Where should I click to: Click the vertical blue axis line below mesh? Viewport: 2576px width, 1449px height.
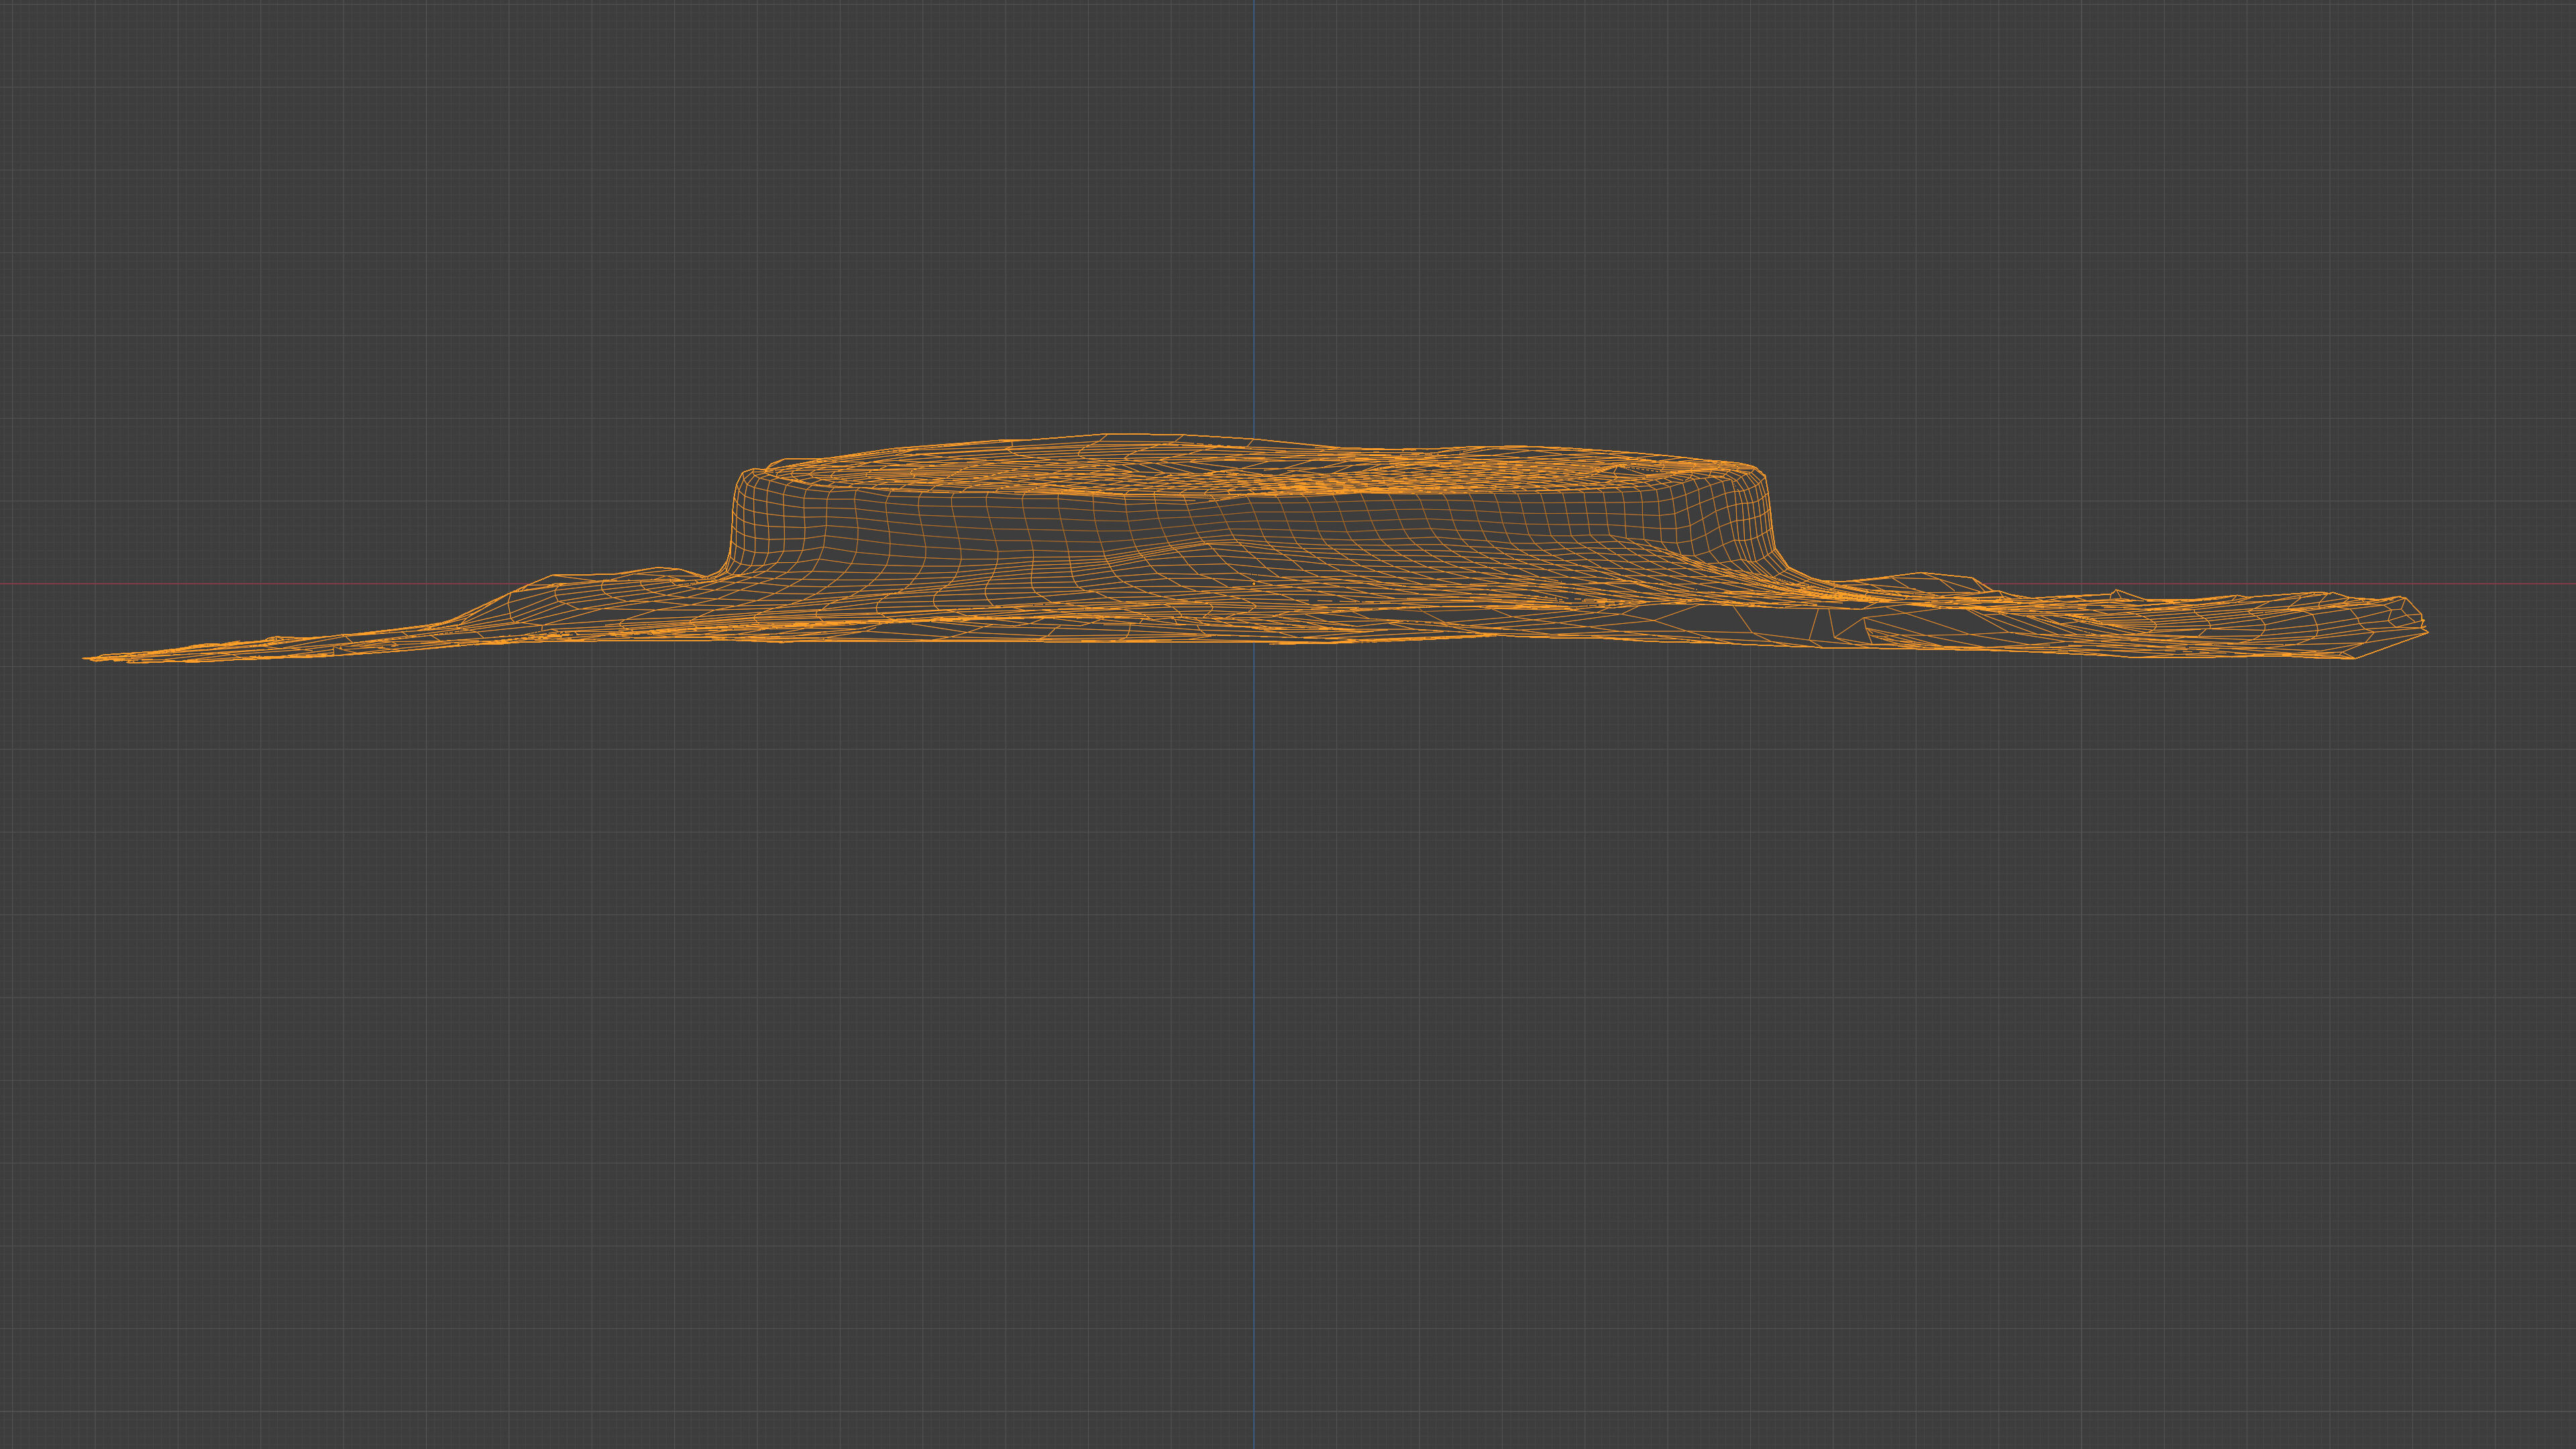point(1255,1000)
